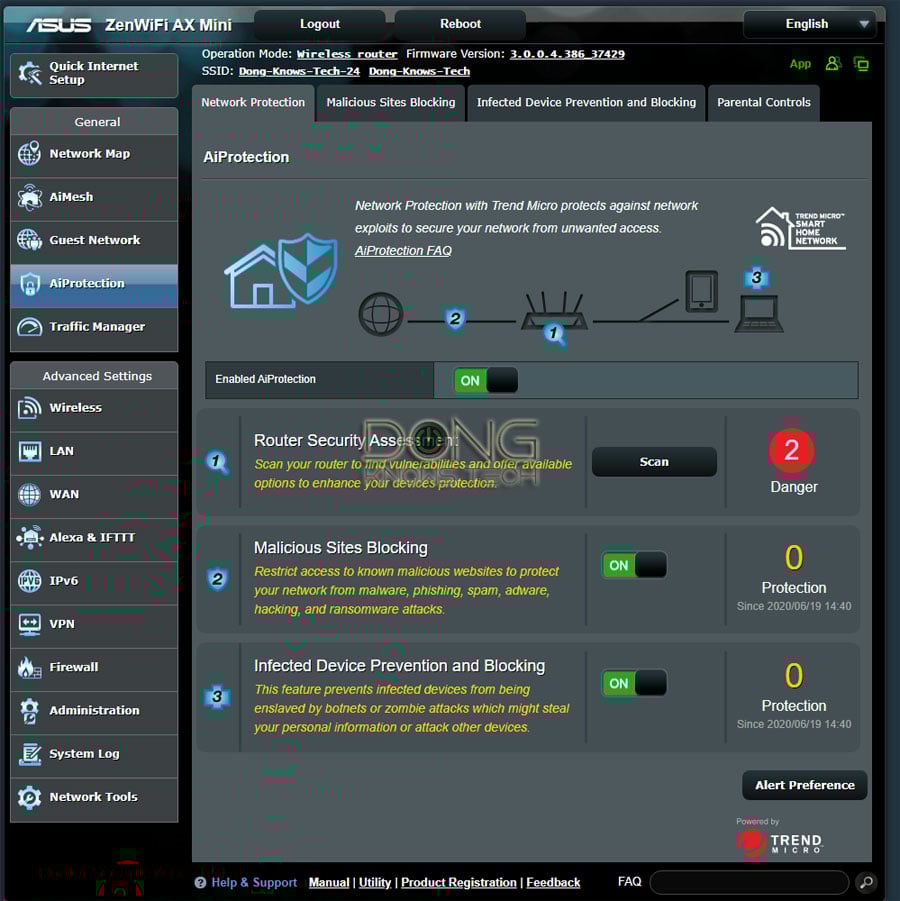This screenshot has width=900, height=901.
Task: Click the Firewall menu label
Action: (74, 667)
